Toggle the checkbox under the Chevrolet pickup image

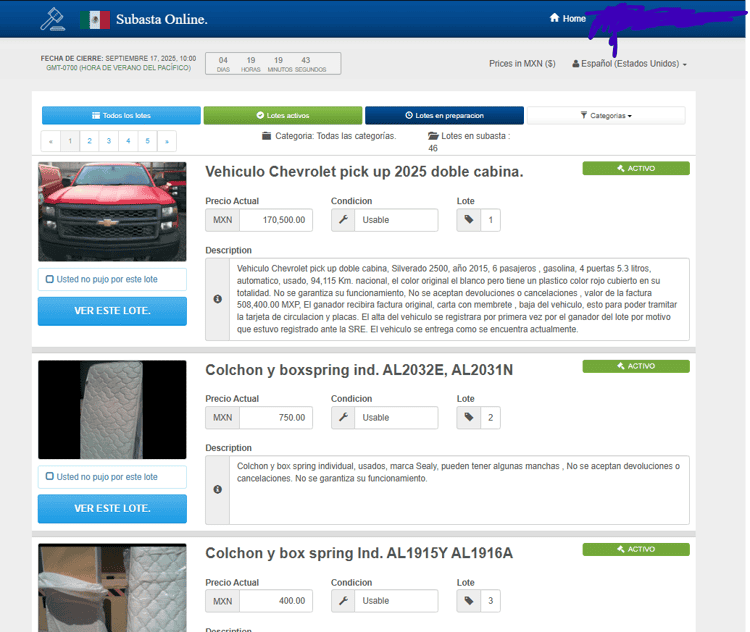(50, 279)
